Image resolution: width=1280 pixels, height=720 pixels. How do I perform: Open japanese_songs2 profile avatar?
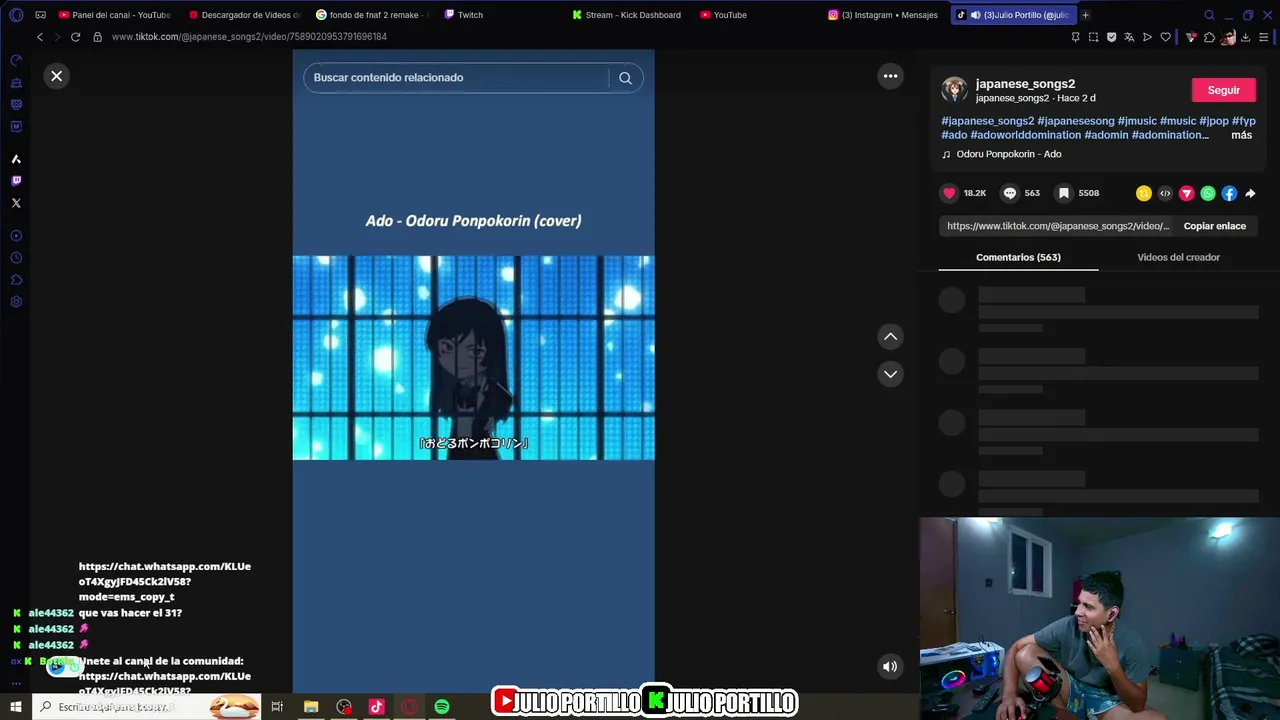click(954, 90)
